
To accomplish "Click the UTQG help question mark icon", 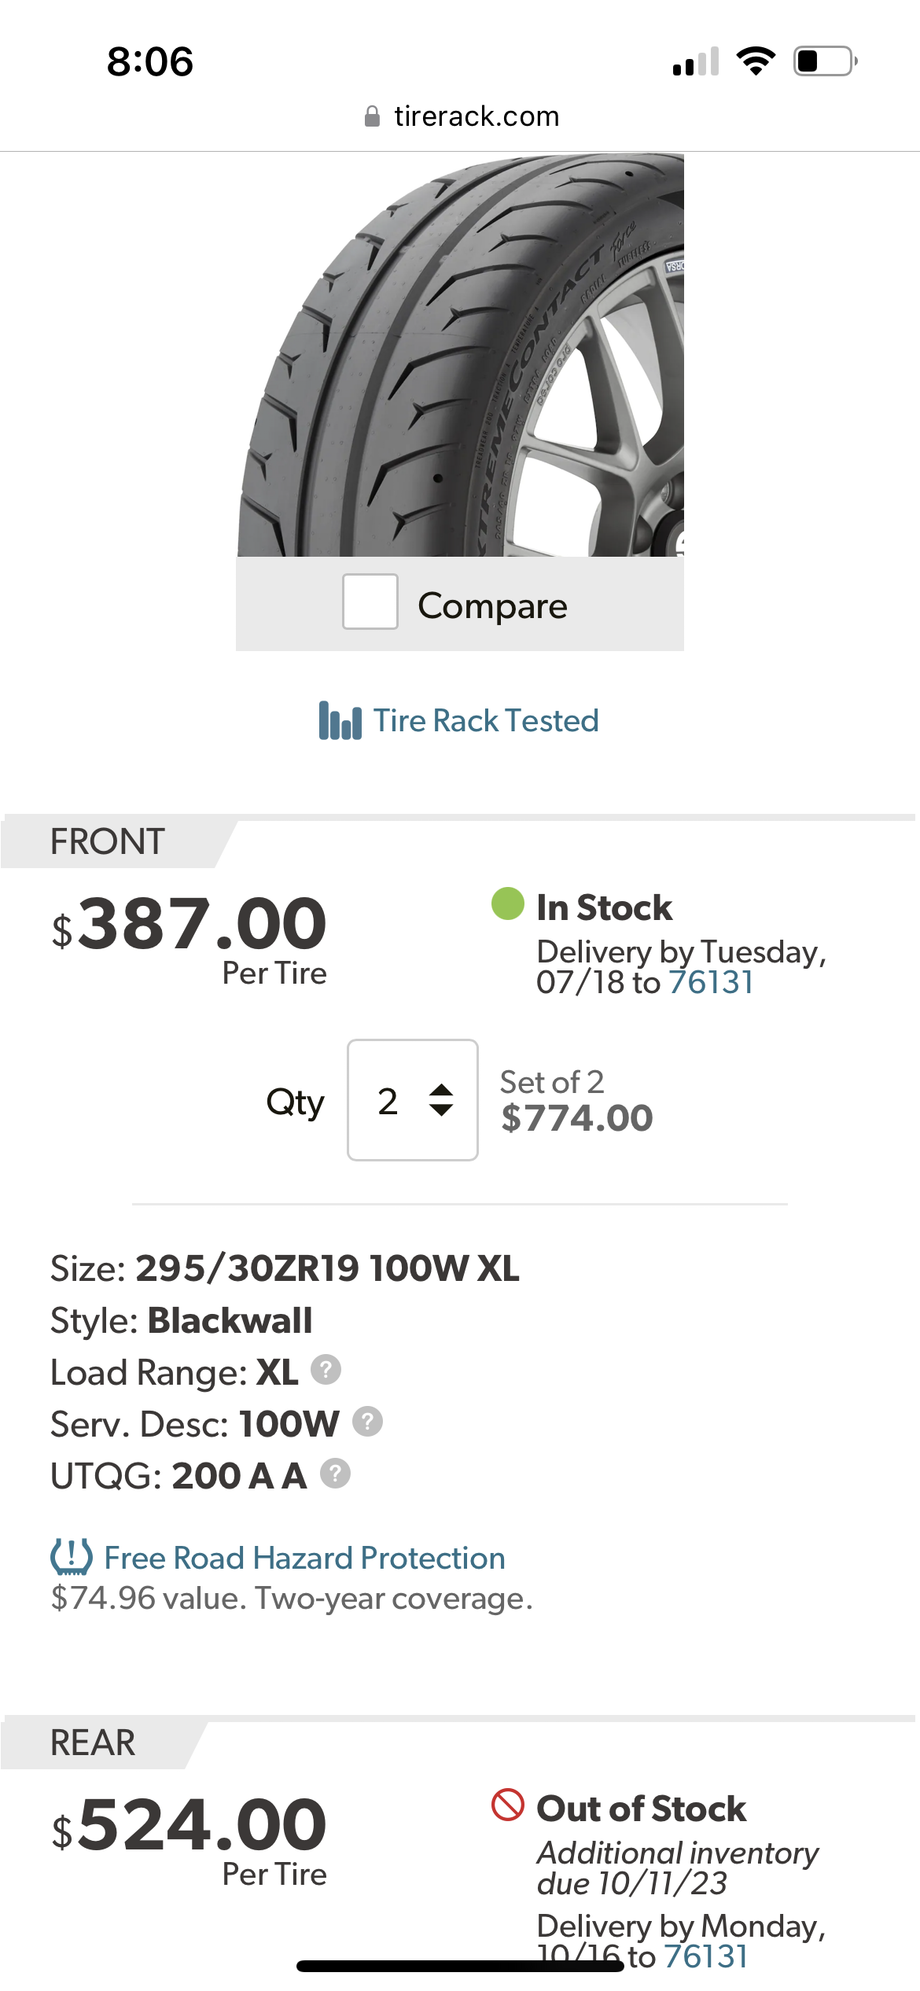I will 335,1473.
